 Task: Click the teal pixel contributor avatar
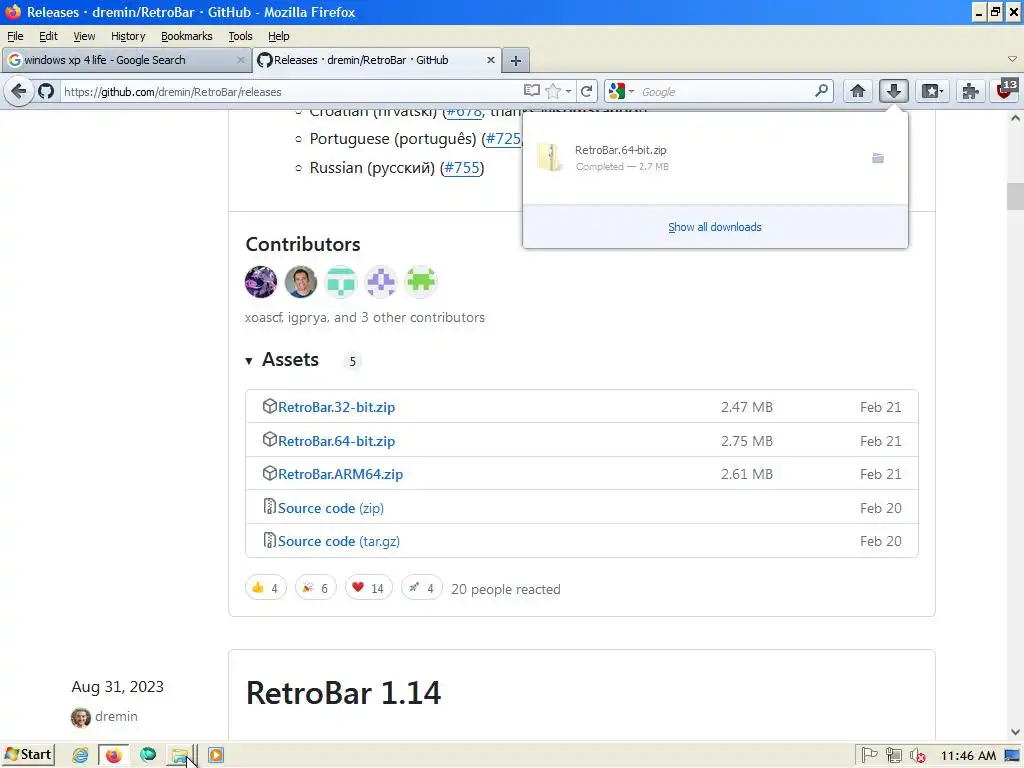point(341,282)
